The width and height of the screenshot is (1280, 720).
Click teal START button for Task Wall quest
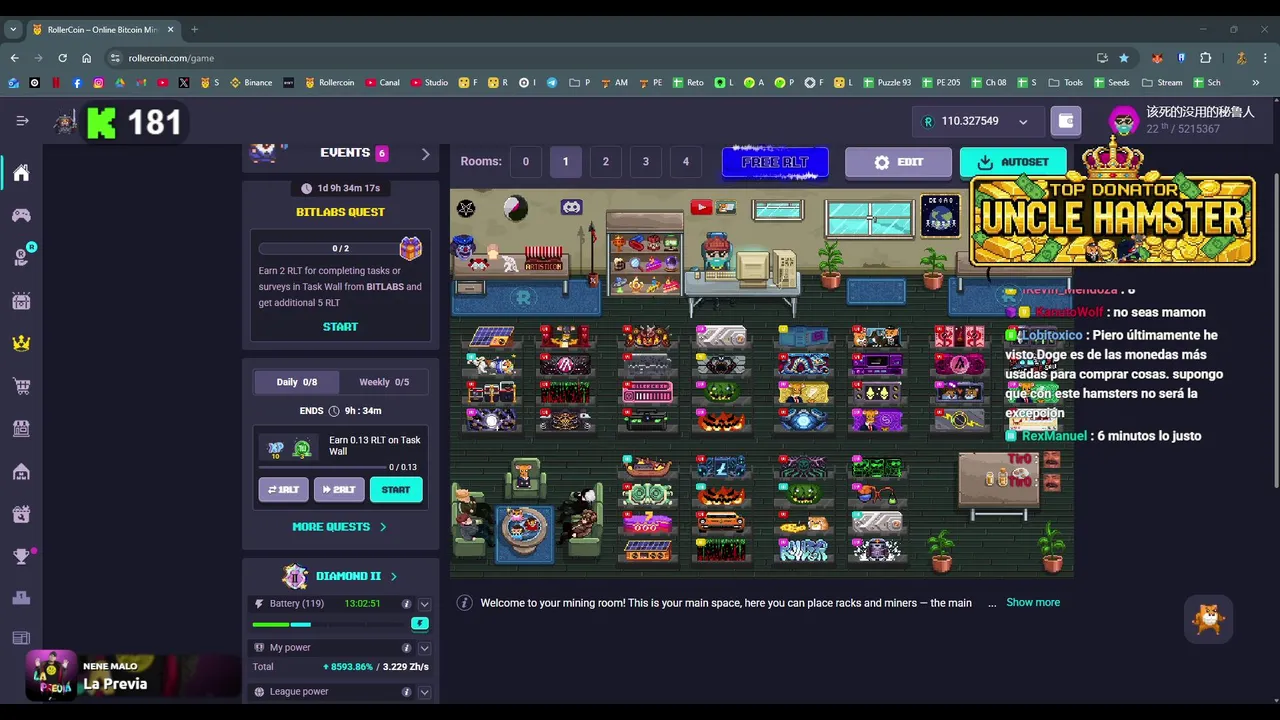[396, 490]
